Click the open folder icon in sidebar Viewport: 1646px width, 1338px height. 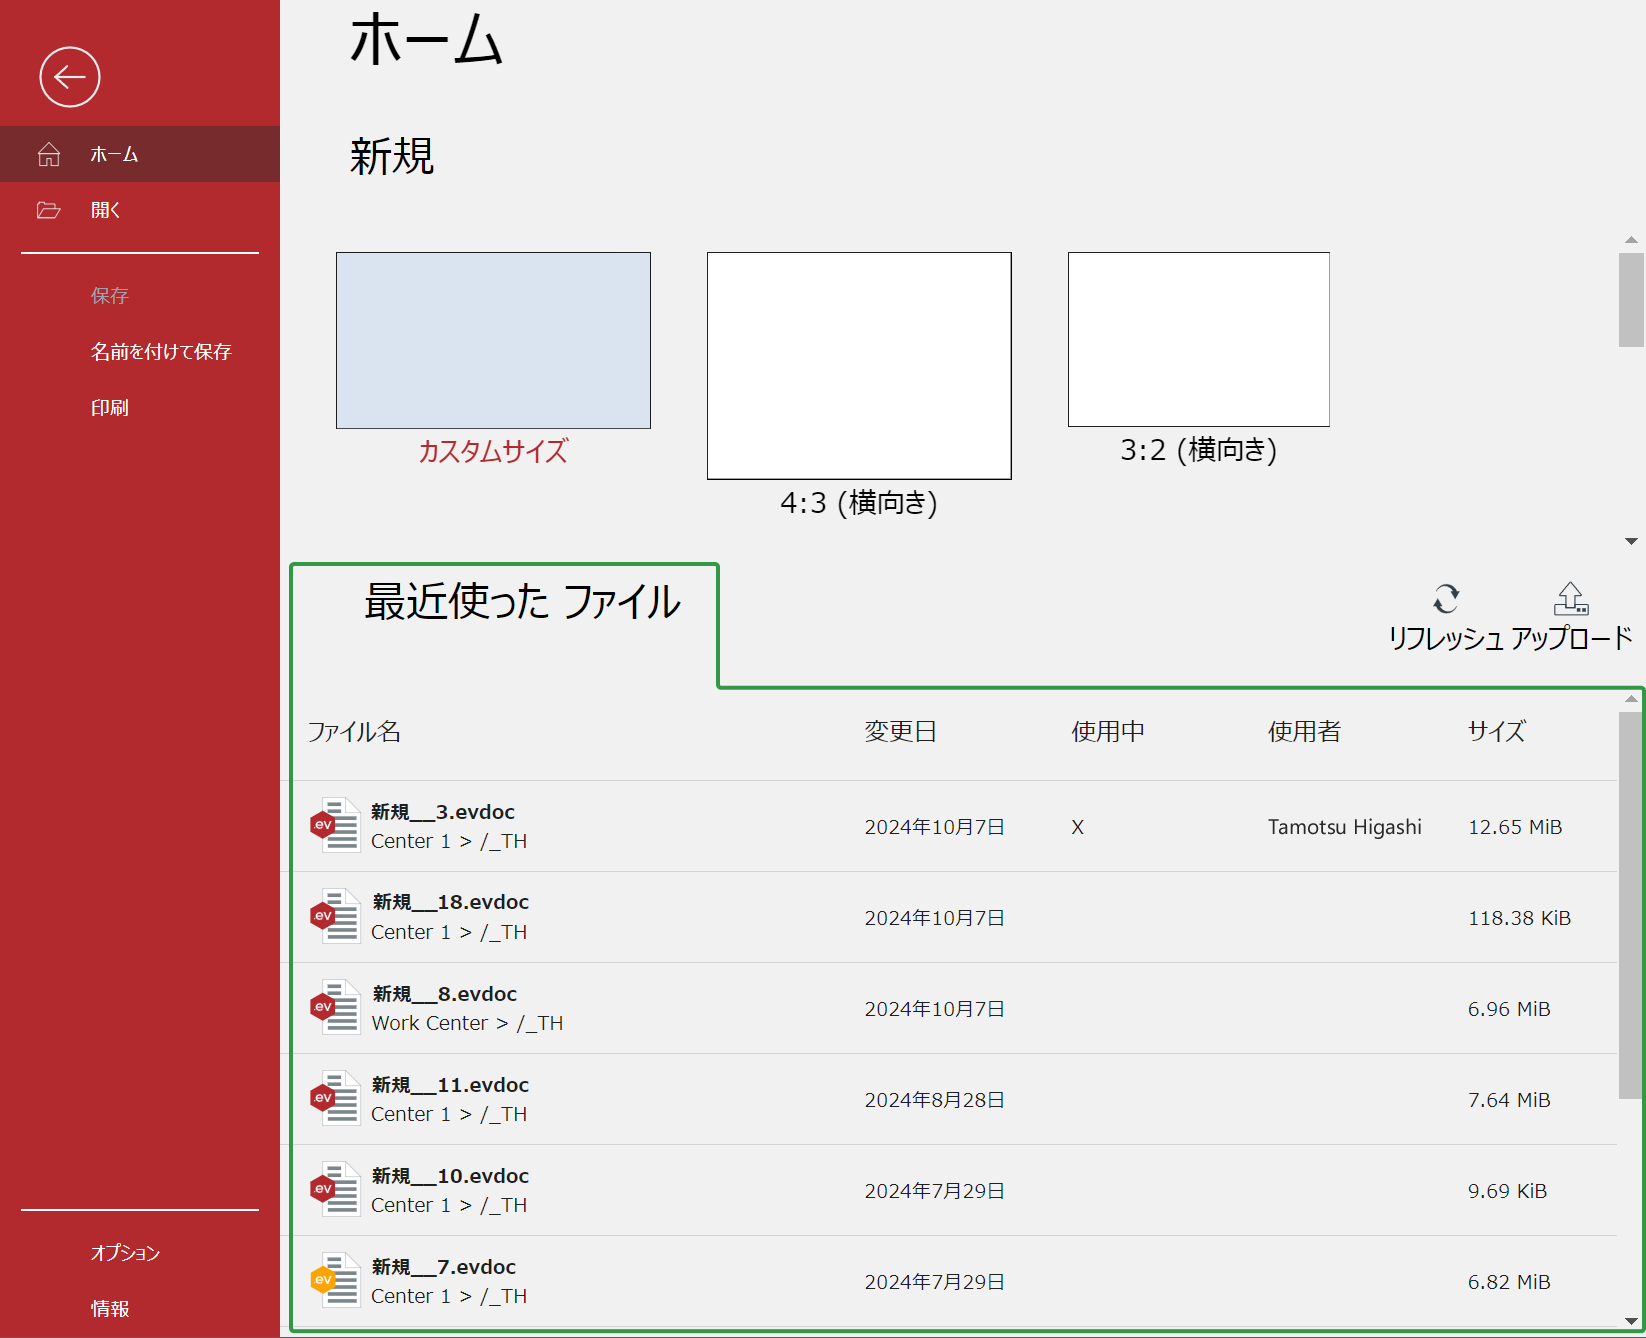tap(49, 210)
